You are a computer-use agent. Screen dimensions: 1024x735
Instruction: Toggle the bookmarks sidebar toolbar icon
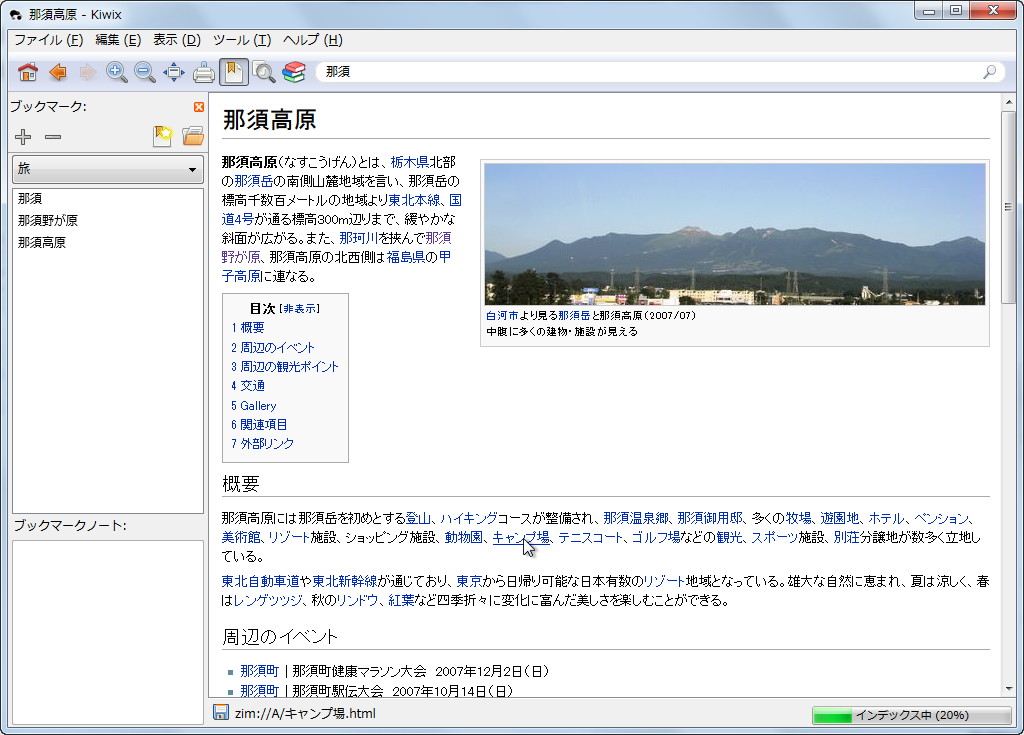233,72
